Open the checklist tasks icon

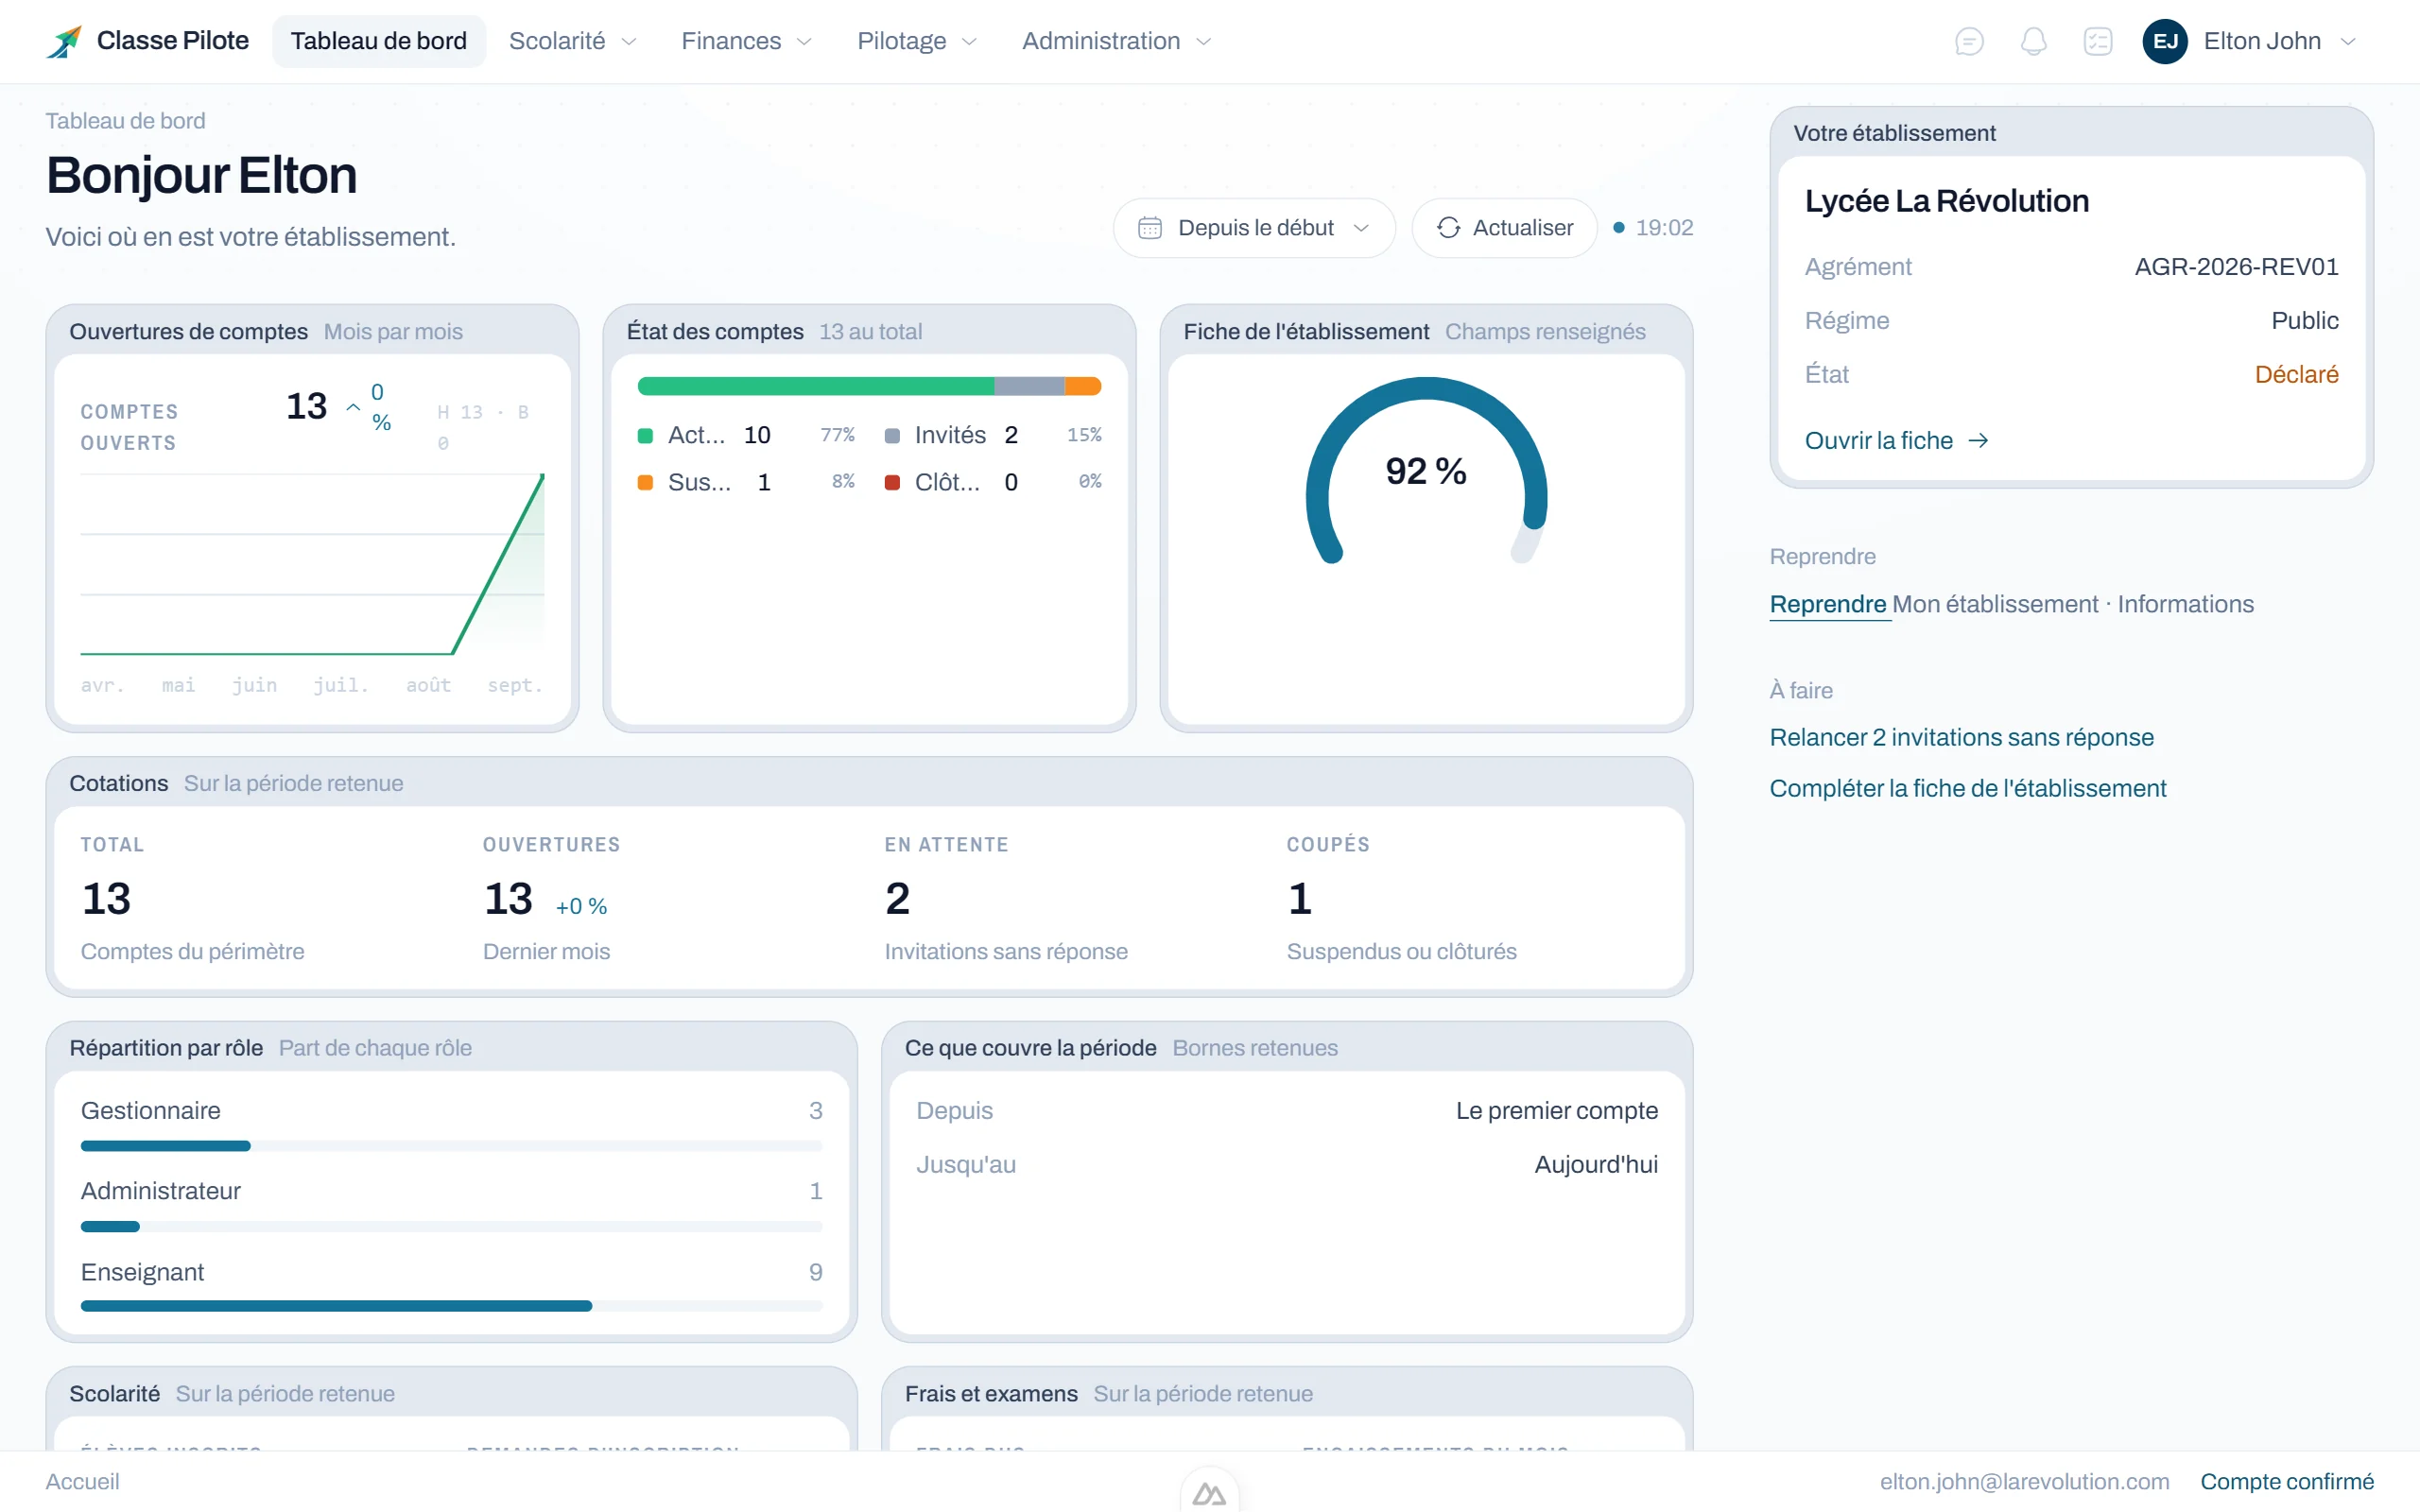pyautogui.click(x=2098, y=41)
